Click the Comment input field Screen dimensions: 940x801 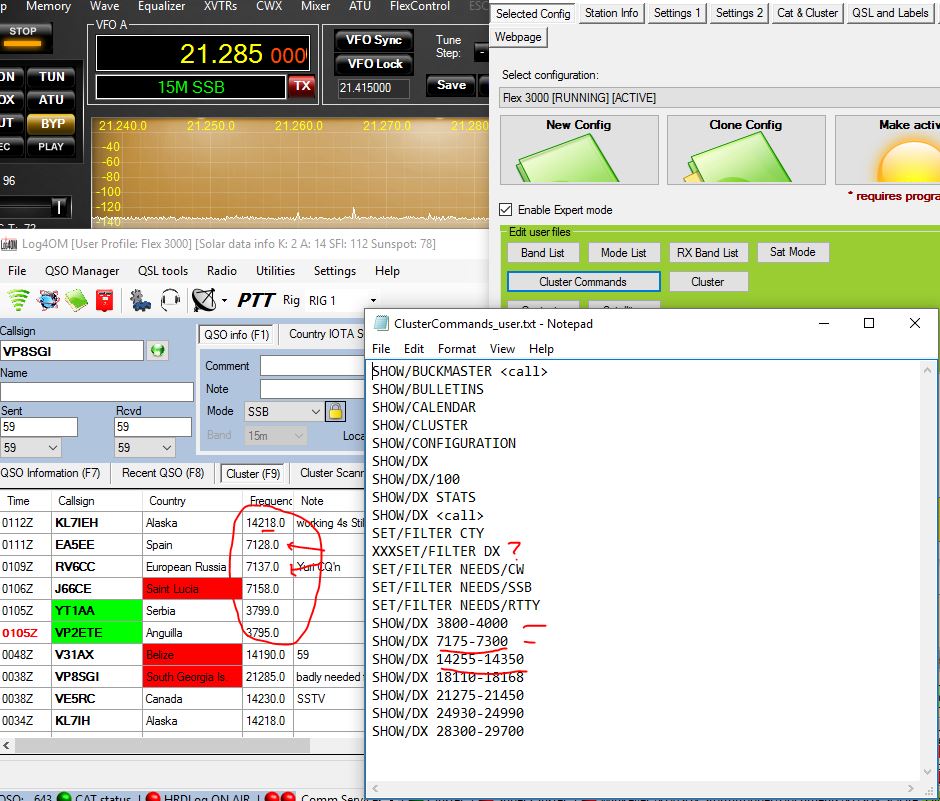tap(312, 366)
